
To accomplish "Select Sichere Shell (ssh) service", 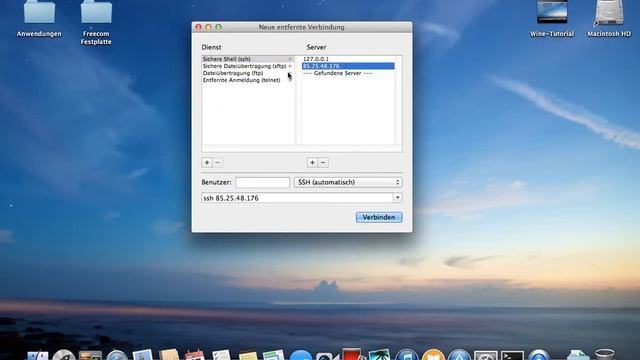I will (248, 59).
